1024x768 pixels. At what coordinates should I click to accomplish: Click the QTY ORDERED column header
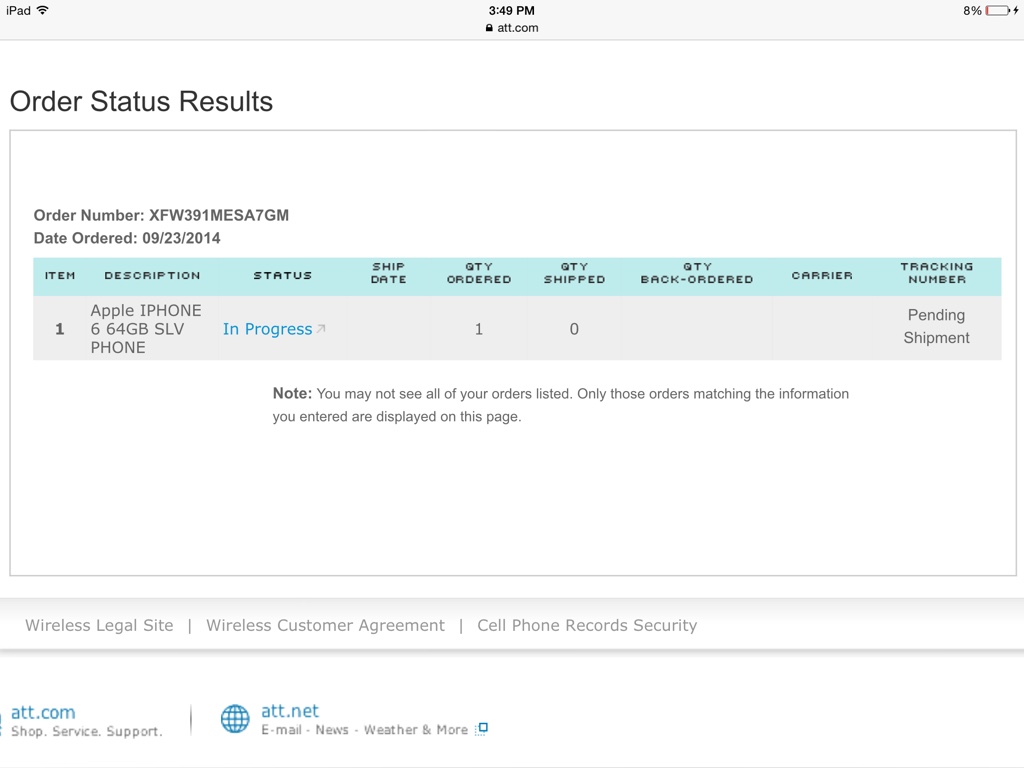[x=479, y=273]
